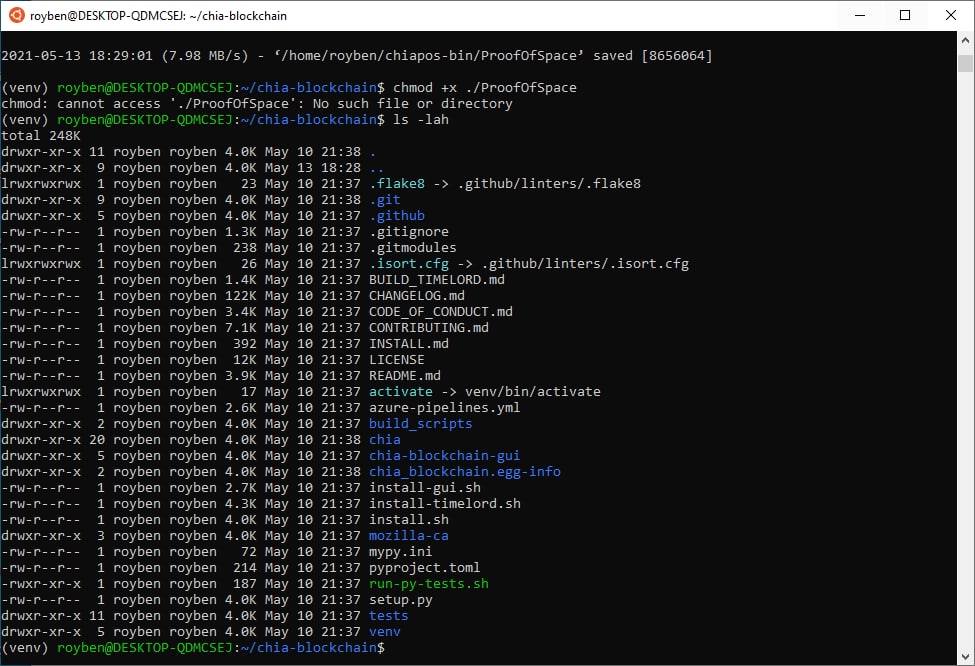Screen dimensions: 975x666
Task: Click the '2021-05-13 18:29:01' timestamp
Action: click(x=77, y=55)
